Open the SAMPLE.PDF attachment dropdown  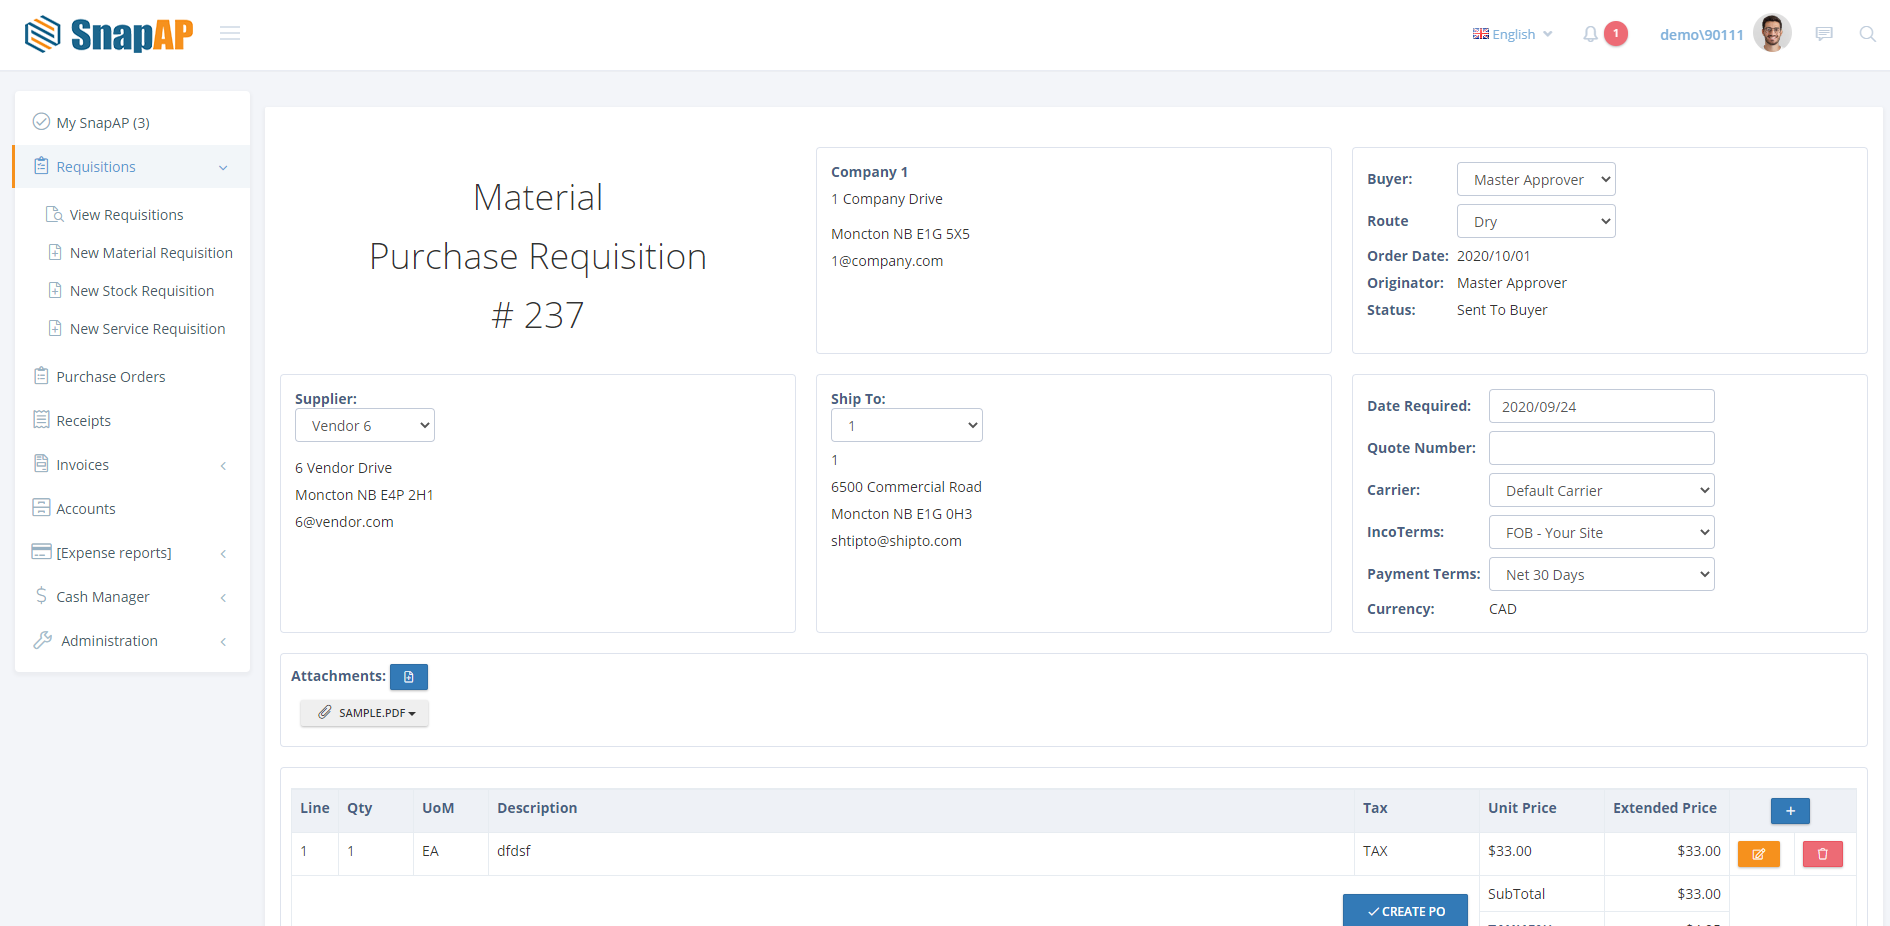pyautogui.click(x=365, y=713)
